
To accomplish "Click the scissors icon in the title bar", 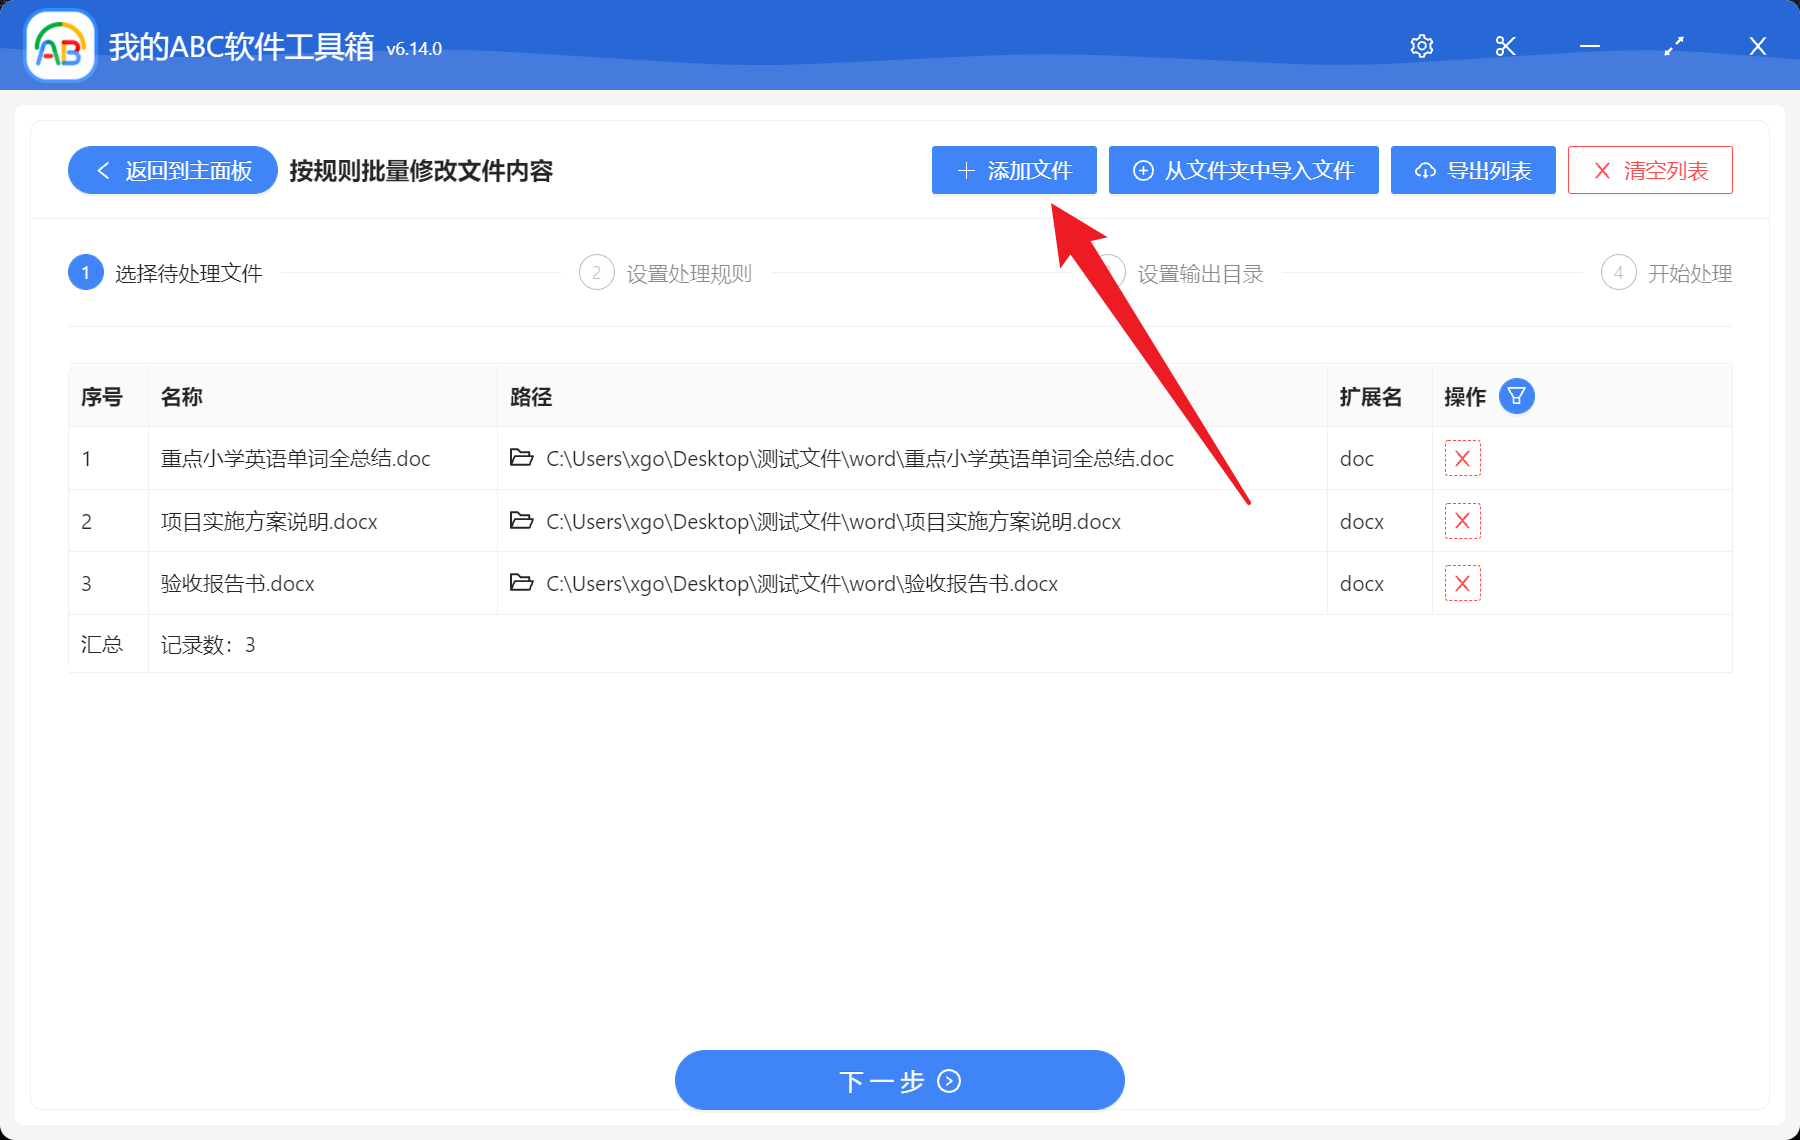I will coord(1504,45).
